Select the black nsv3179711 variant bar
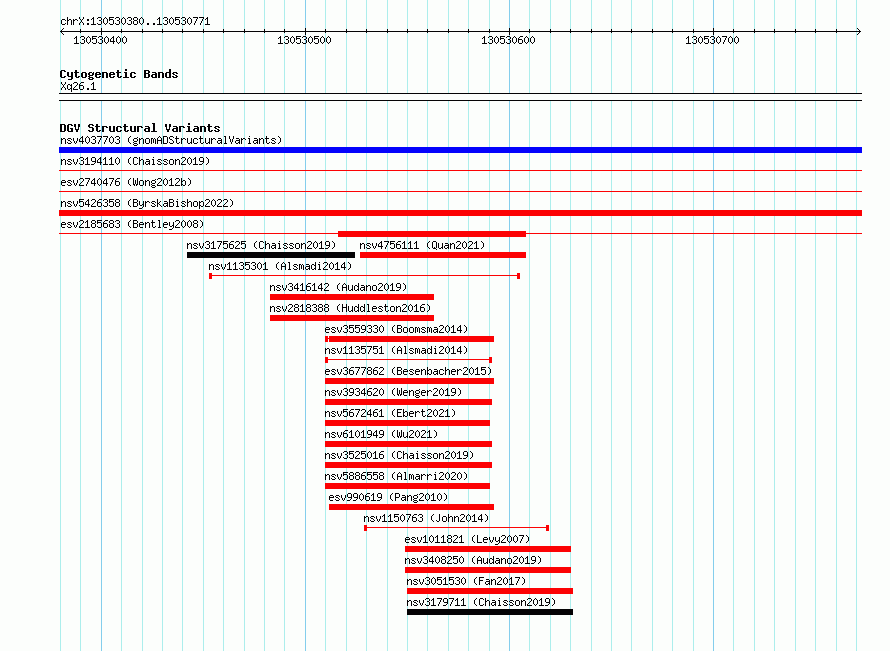 [490, 612]
